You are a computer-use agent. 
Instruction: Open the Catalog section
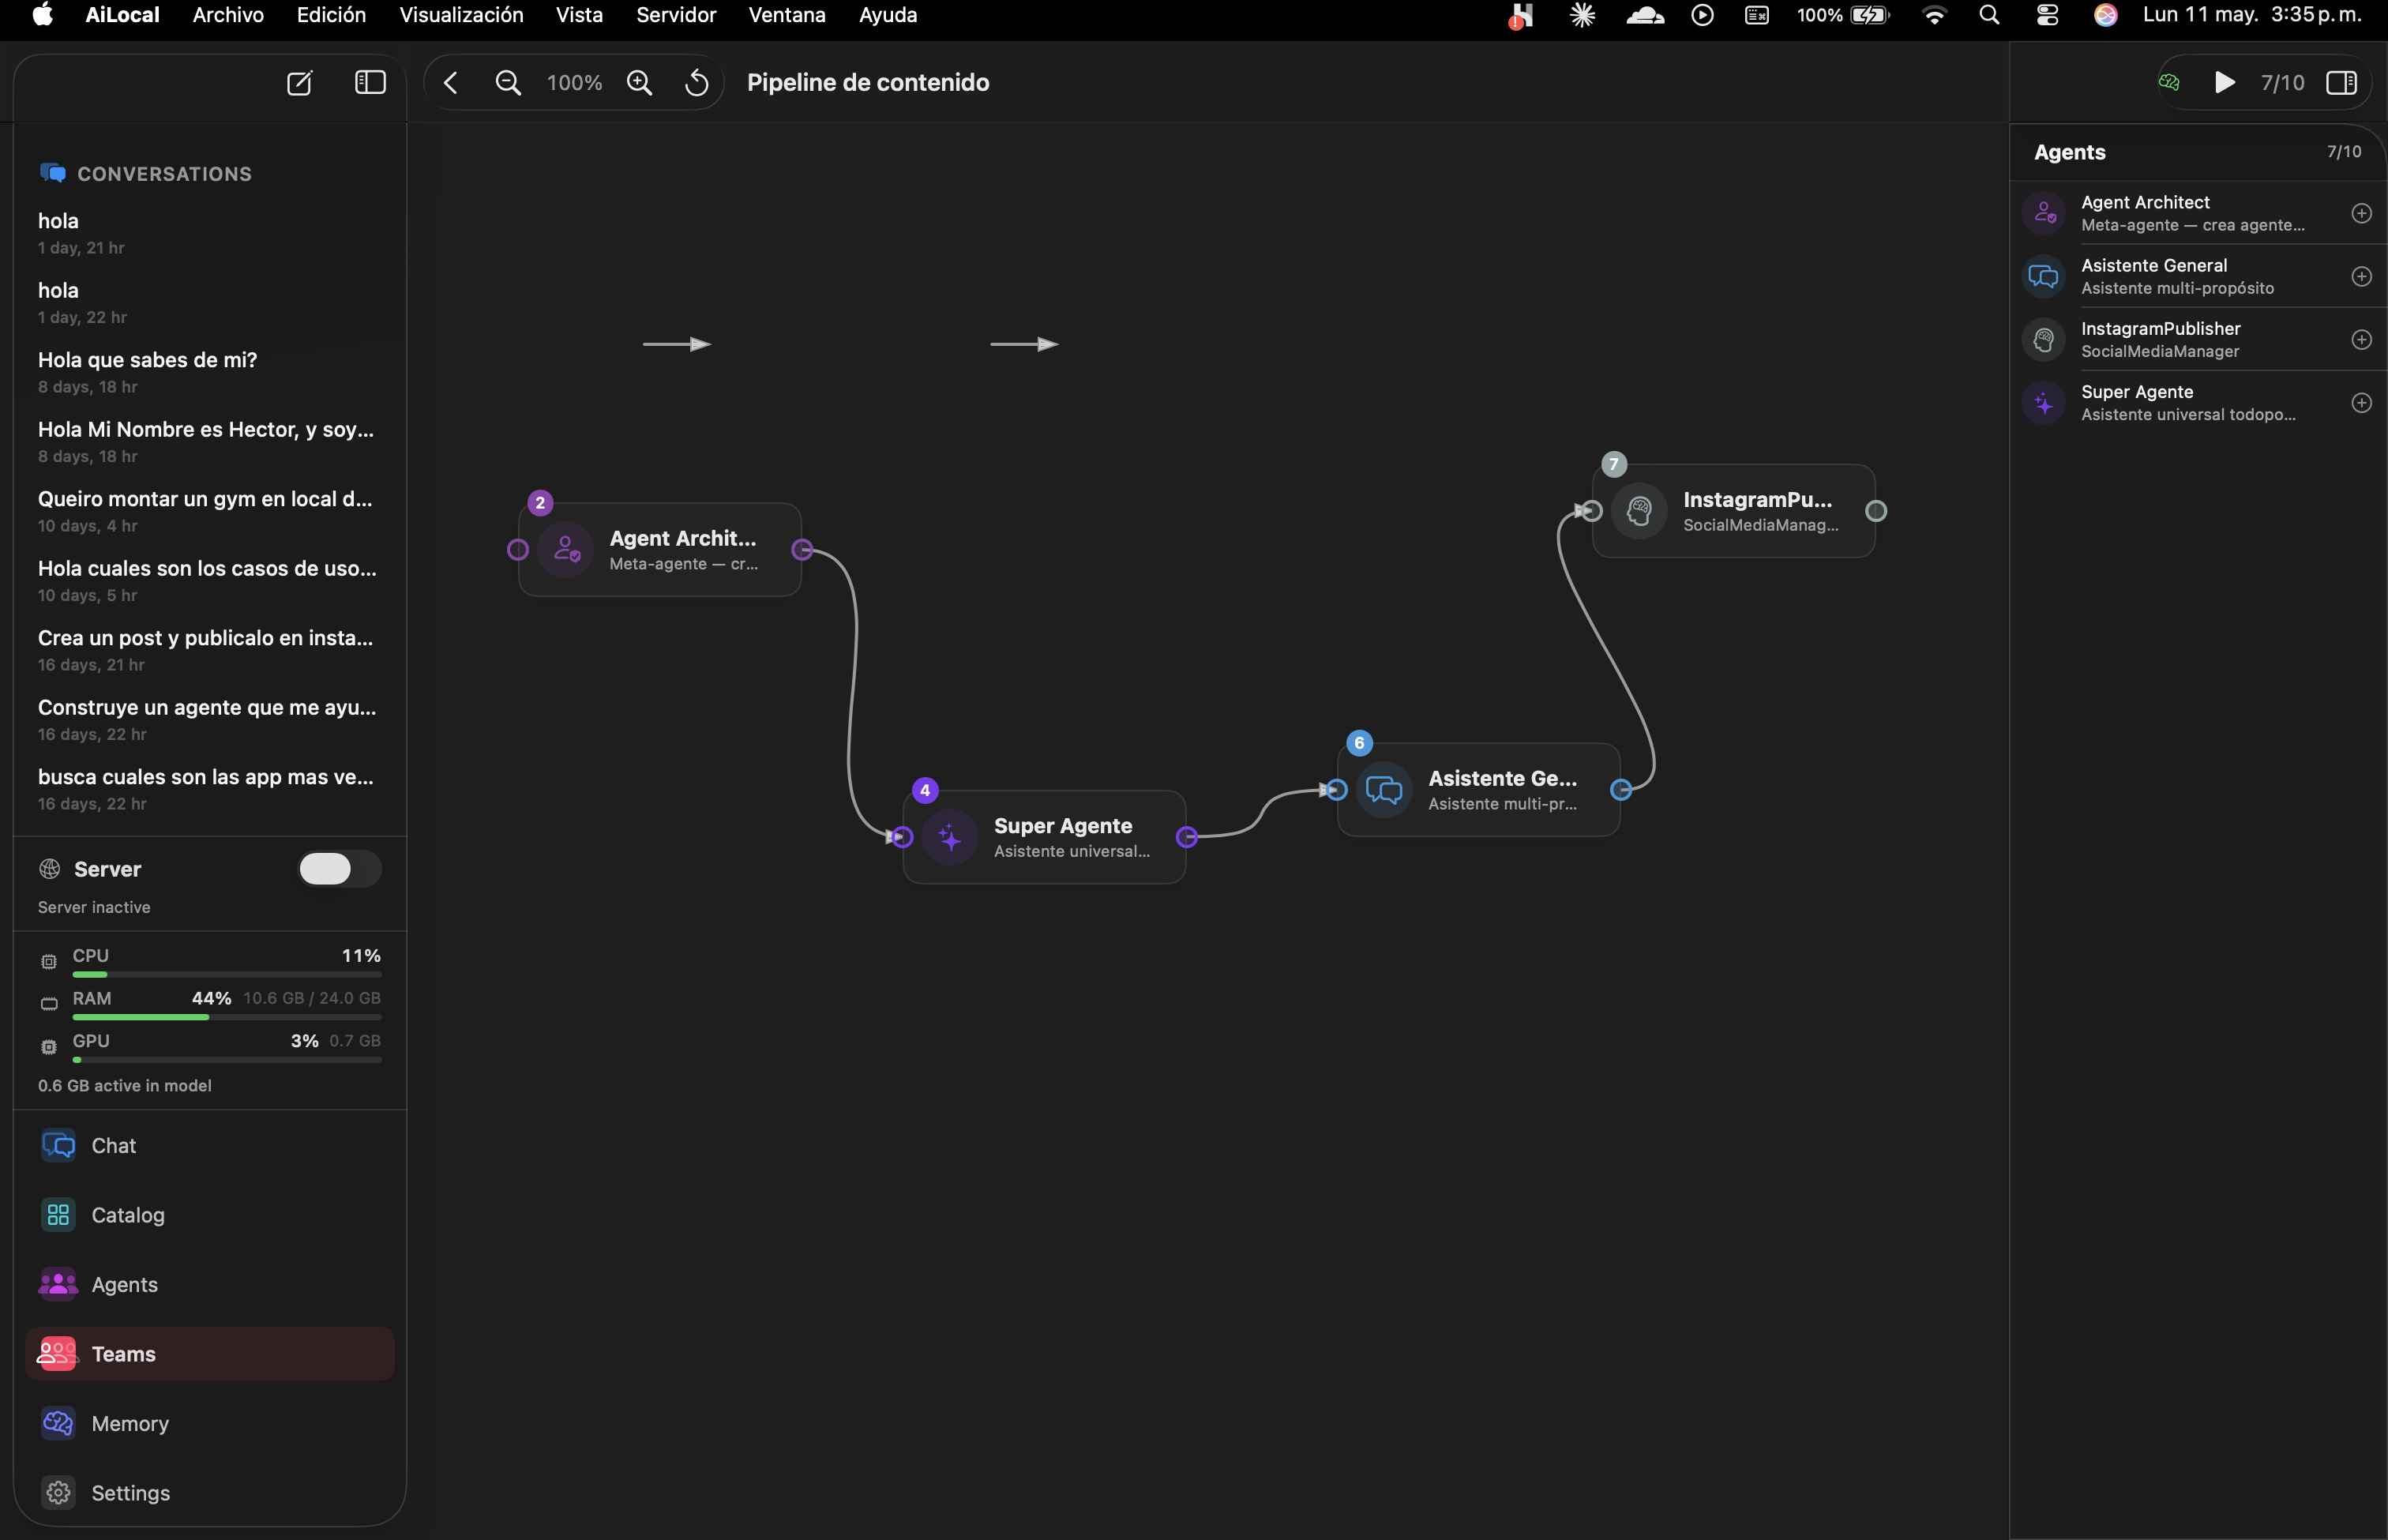210,1215
